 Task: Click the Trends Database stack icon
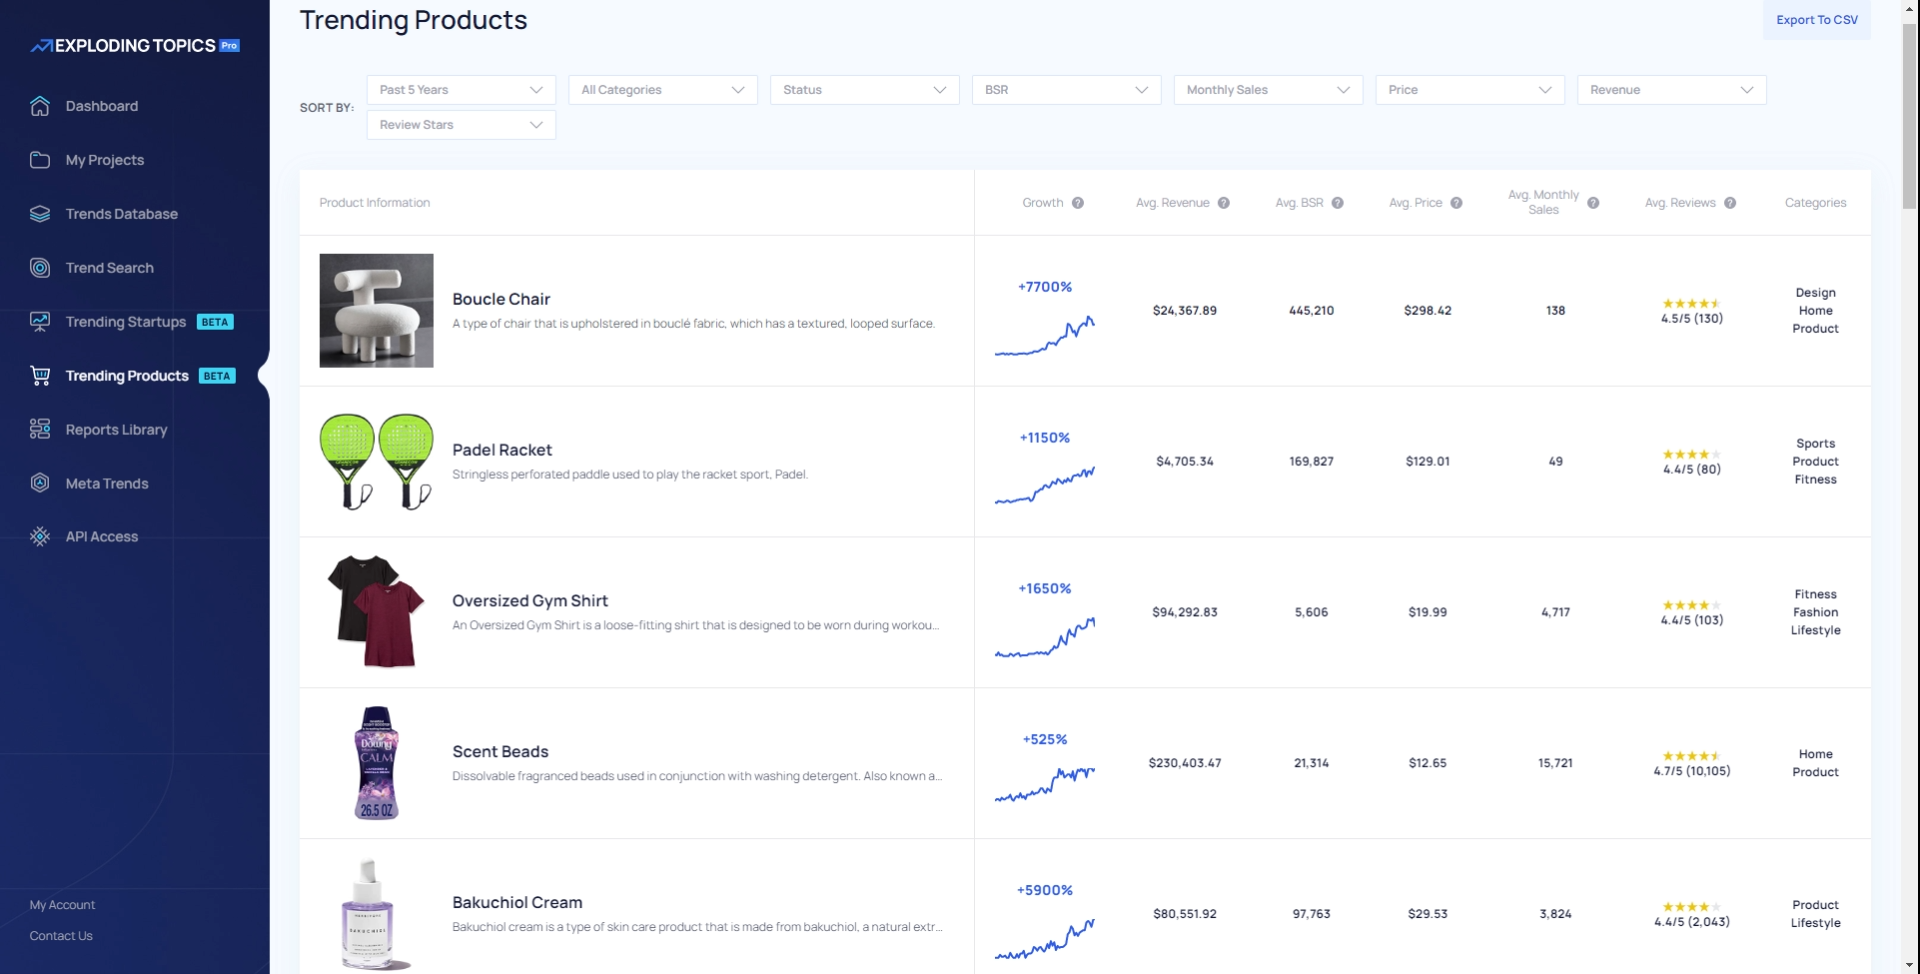click(x=40, y=214)
